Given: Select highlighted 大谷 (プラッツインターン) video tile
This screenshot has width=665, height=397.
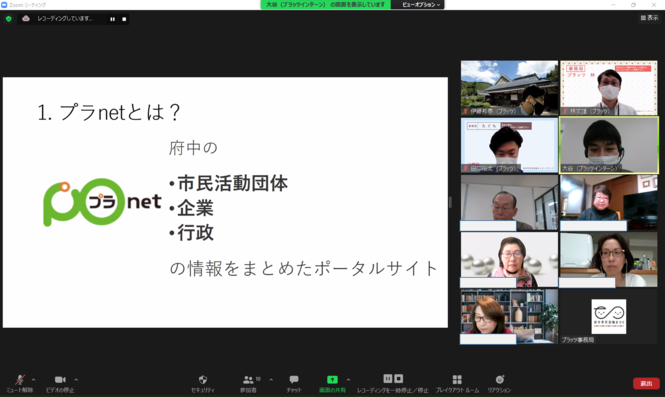Looking at the screenshot, I should tap(609, 145).
